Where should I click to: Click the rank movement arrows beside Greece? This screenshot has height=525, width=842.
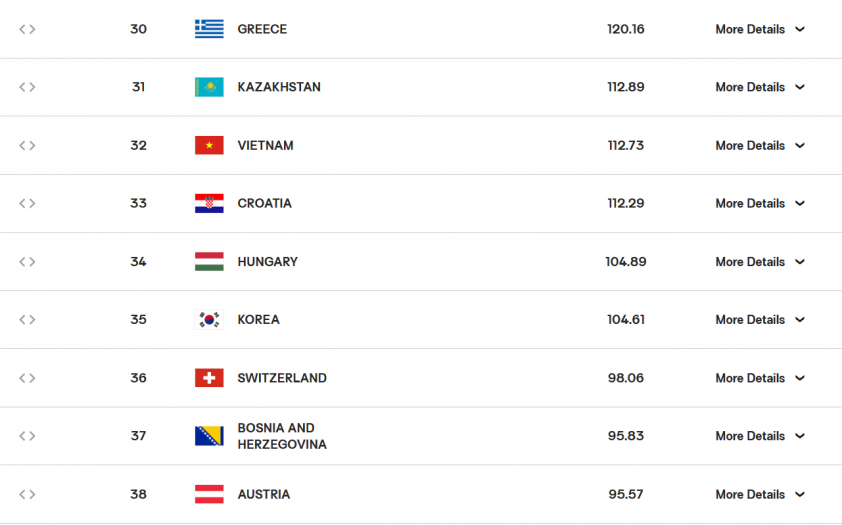27,29
